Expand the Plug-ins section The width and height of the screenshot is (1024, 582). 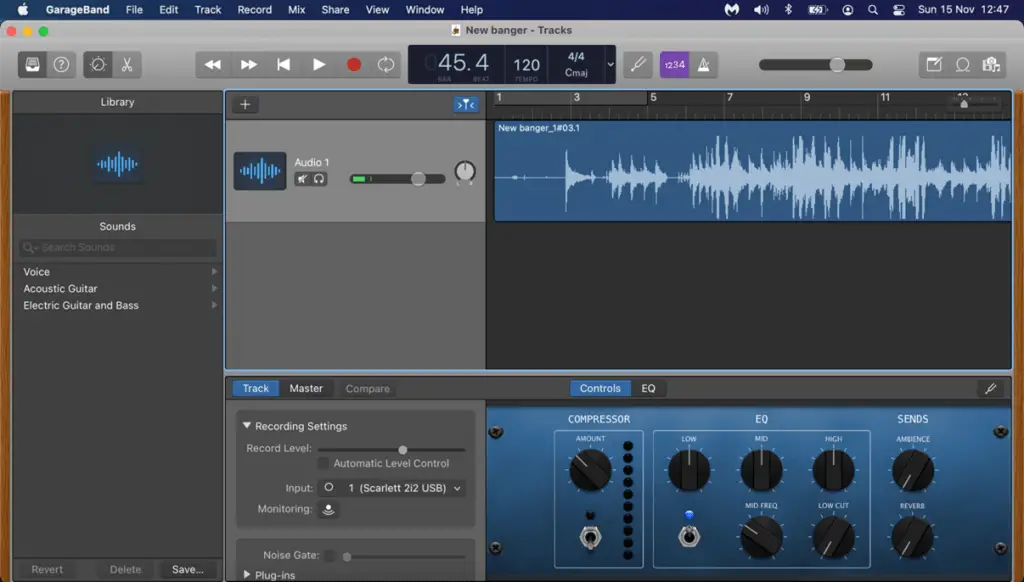coord(247,575)
